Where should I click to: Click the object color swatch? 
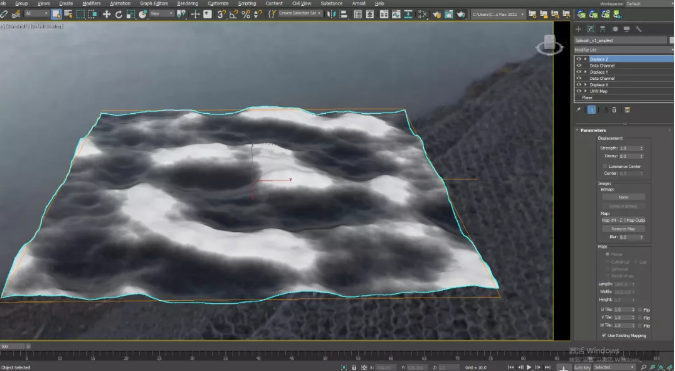pyautogui.click(x=672, y=40)
